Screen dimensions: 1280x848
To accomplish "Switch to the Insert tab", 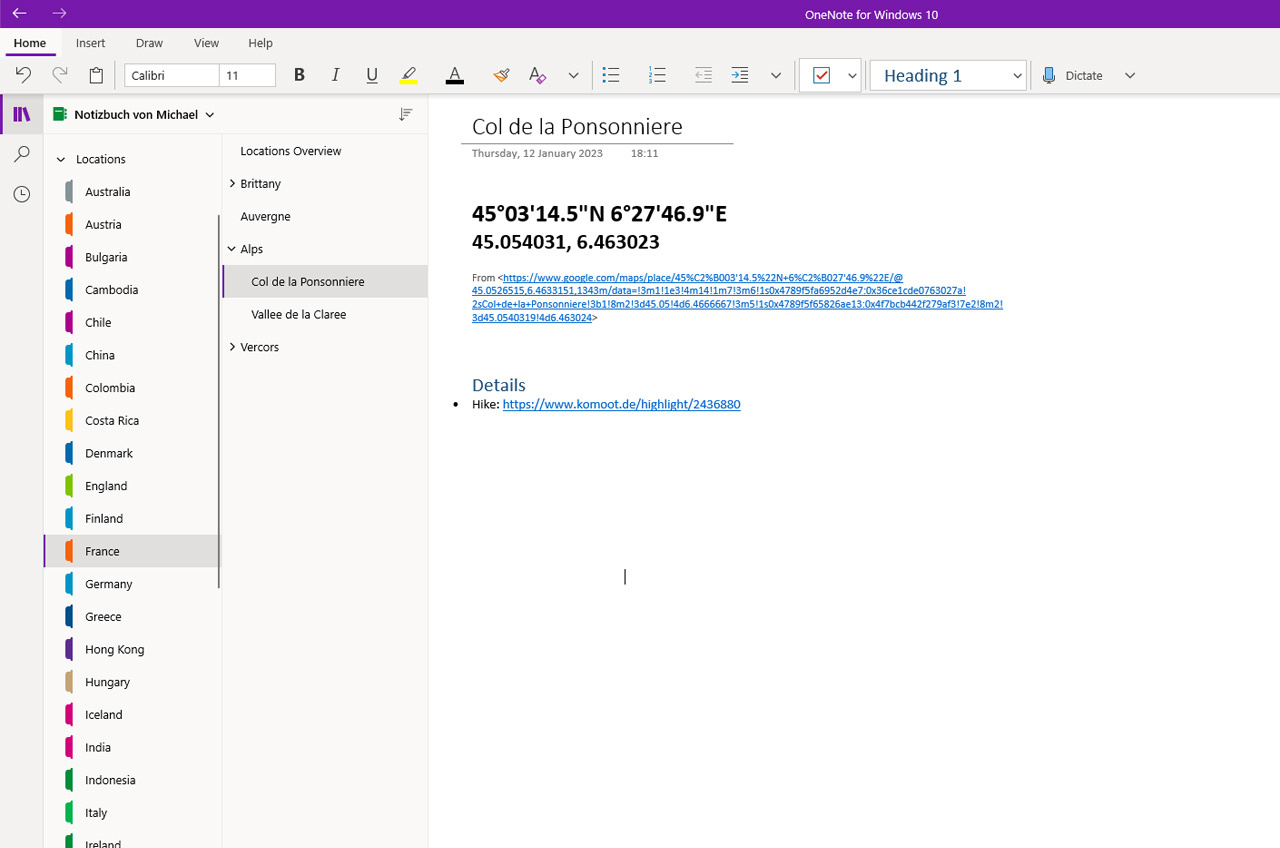I will coord(91,43).
